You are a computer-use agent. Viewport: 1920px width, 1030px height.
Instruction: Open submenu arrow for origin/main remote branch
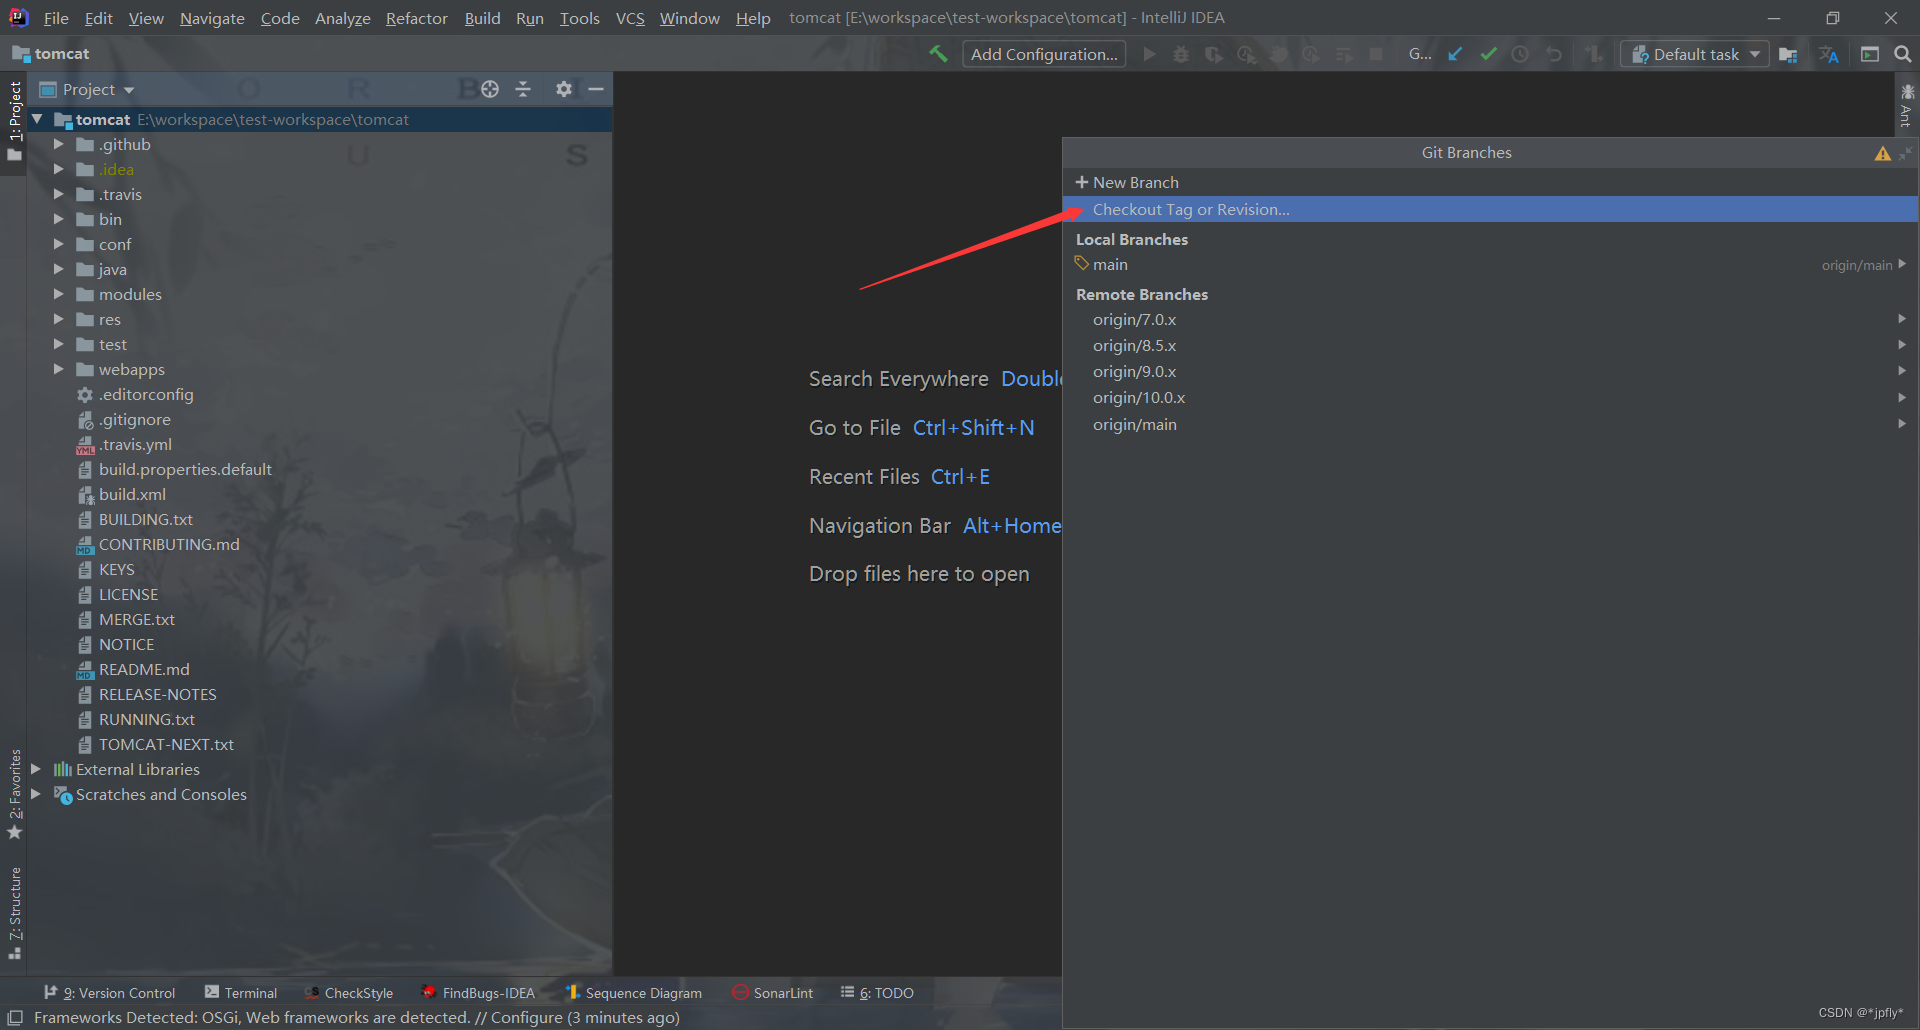click(1902, 424)
